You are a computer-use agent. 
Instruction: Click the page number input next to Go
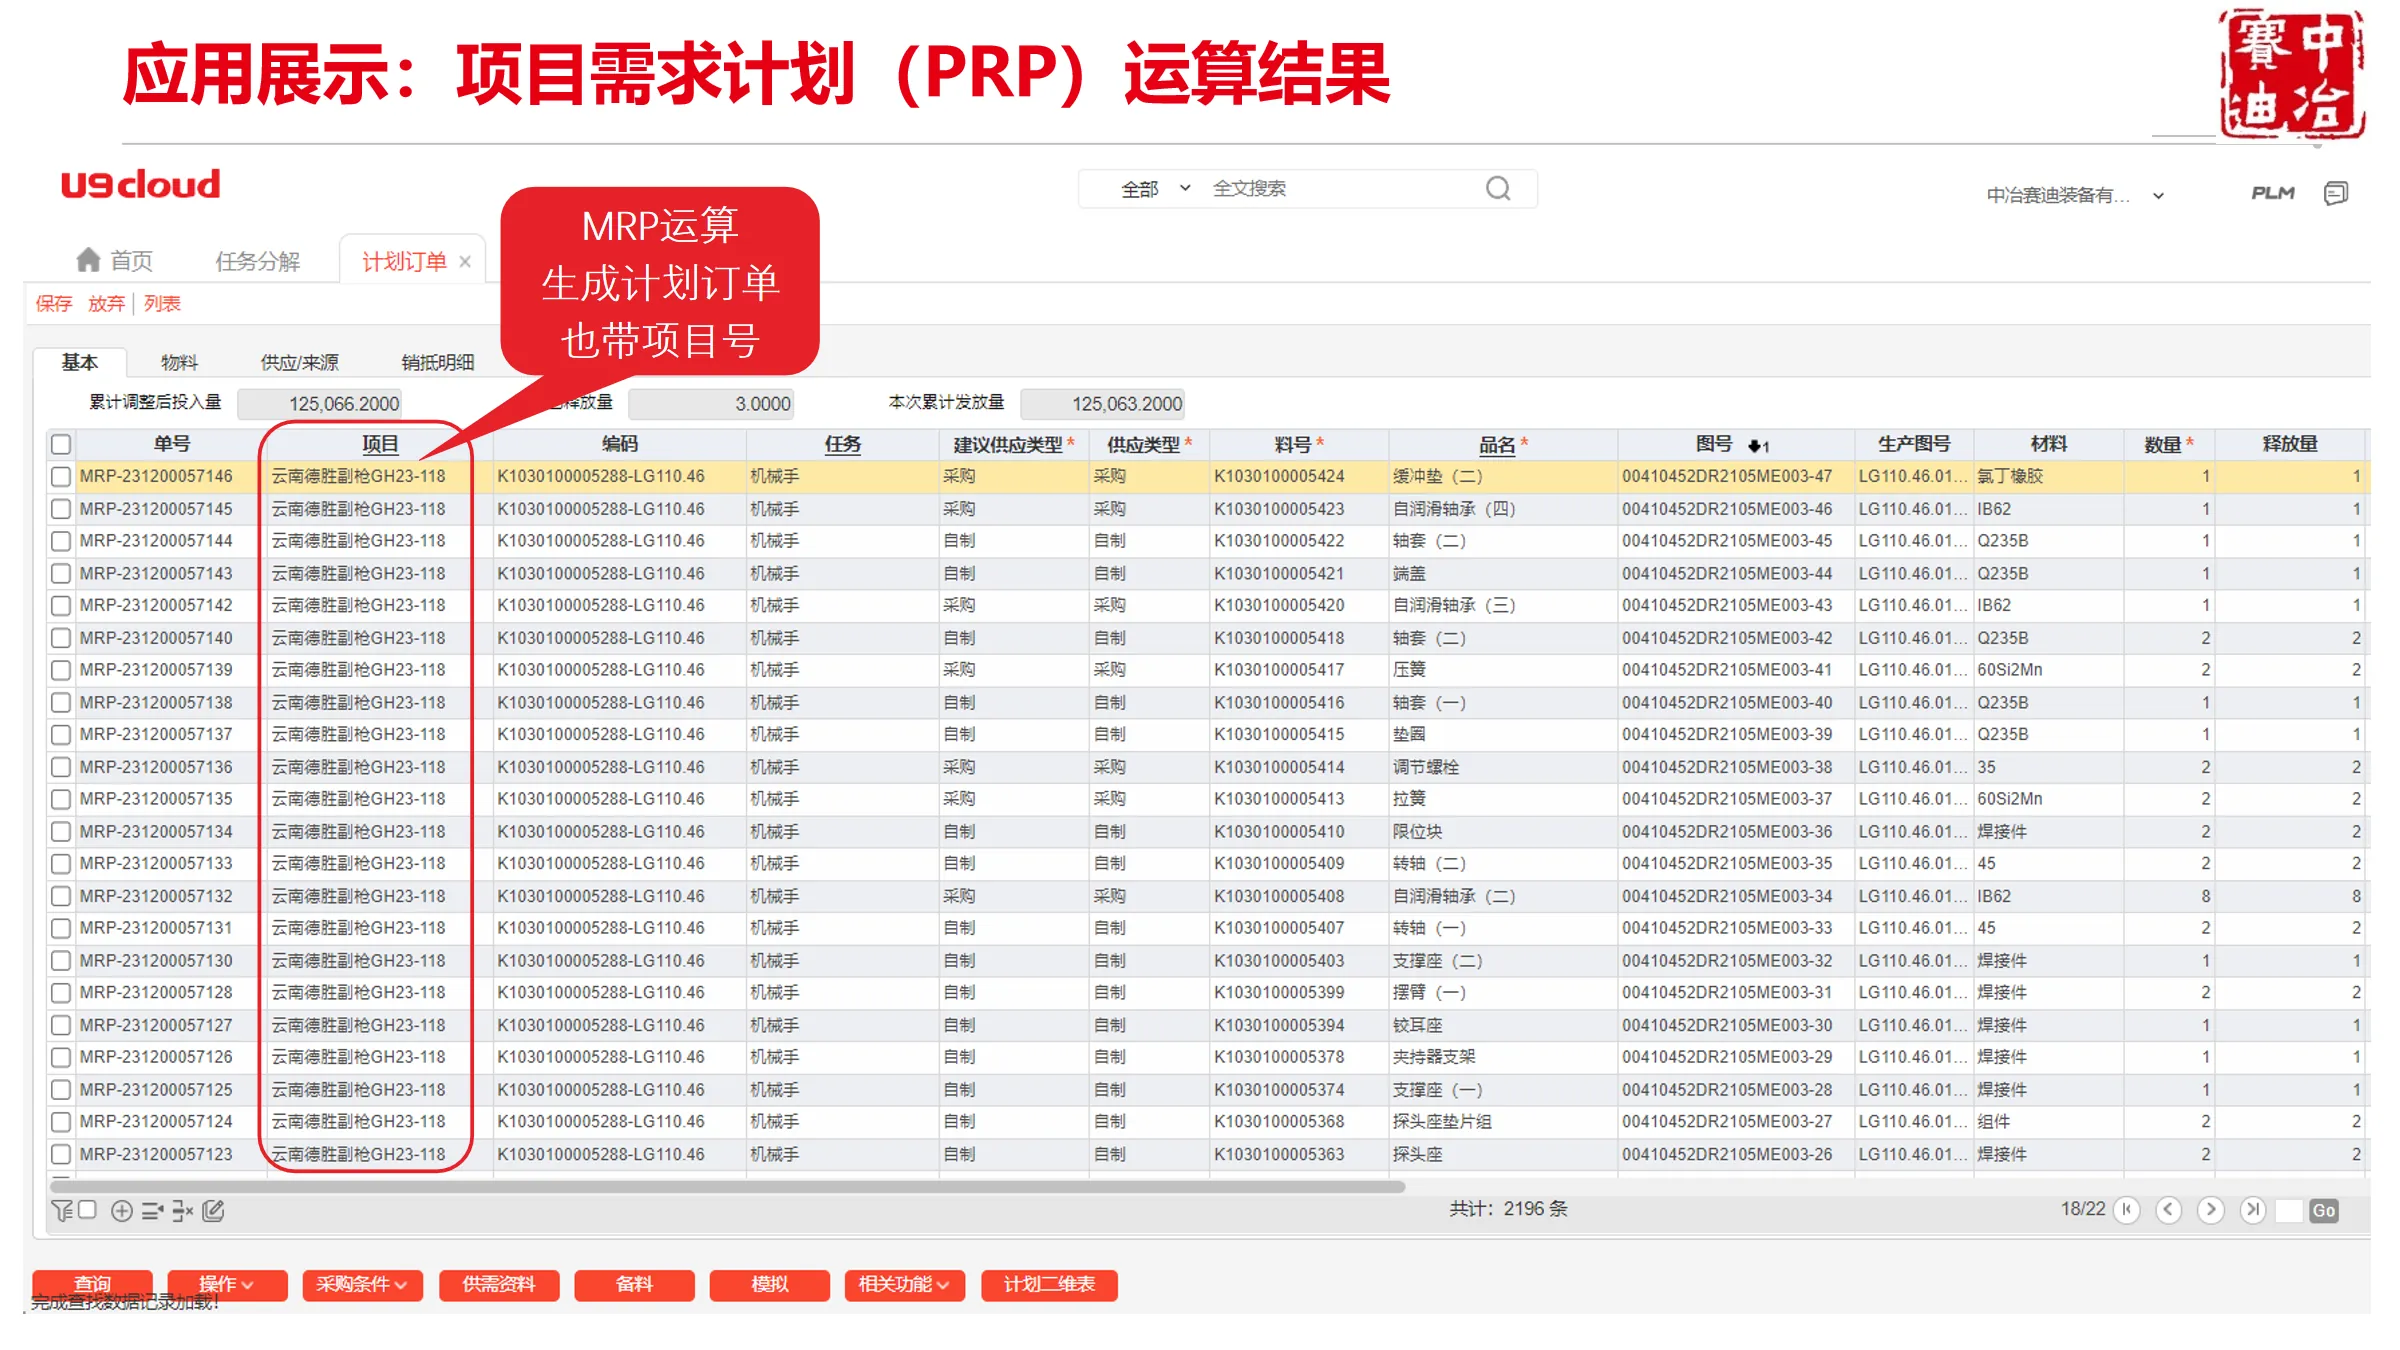pos(2288,1211)
